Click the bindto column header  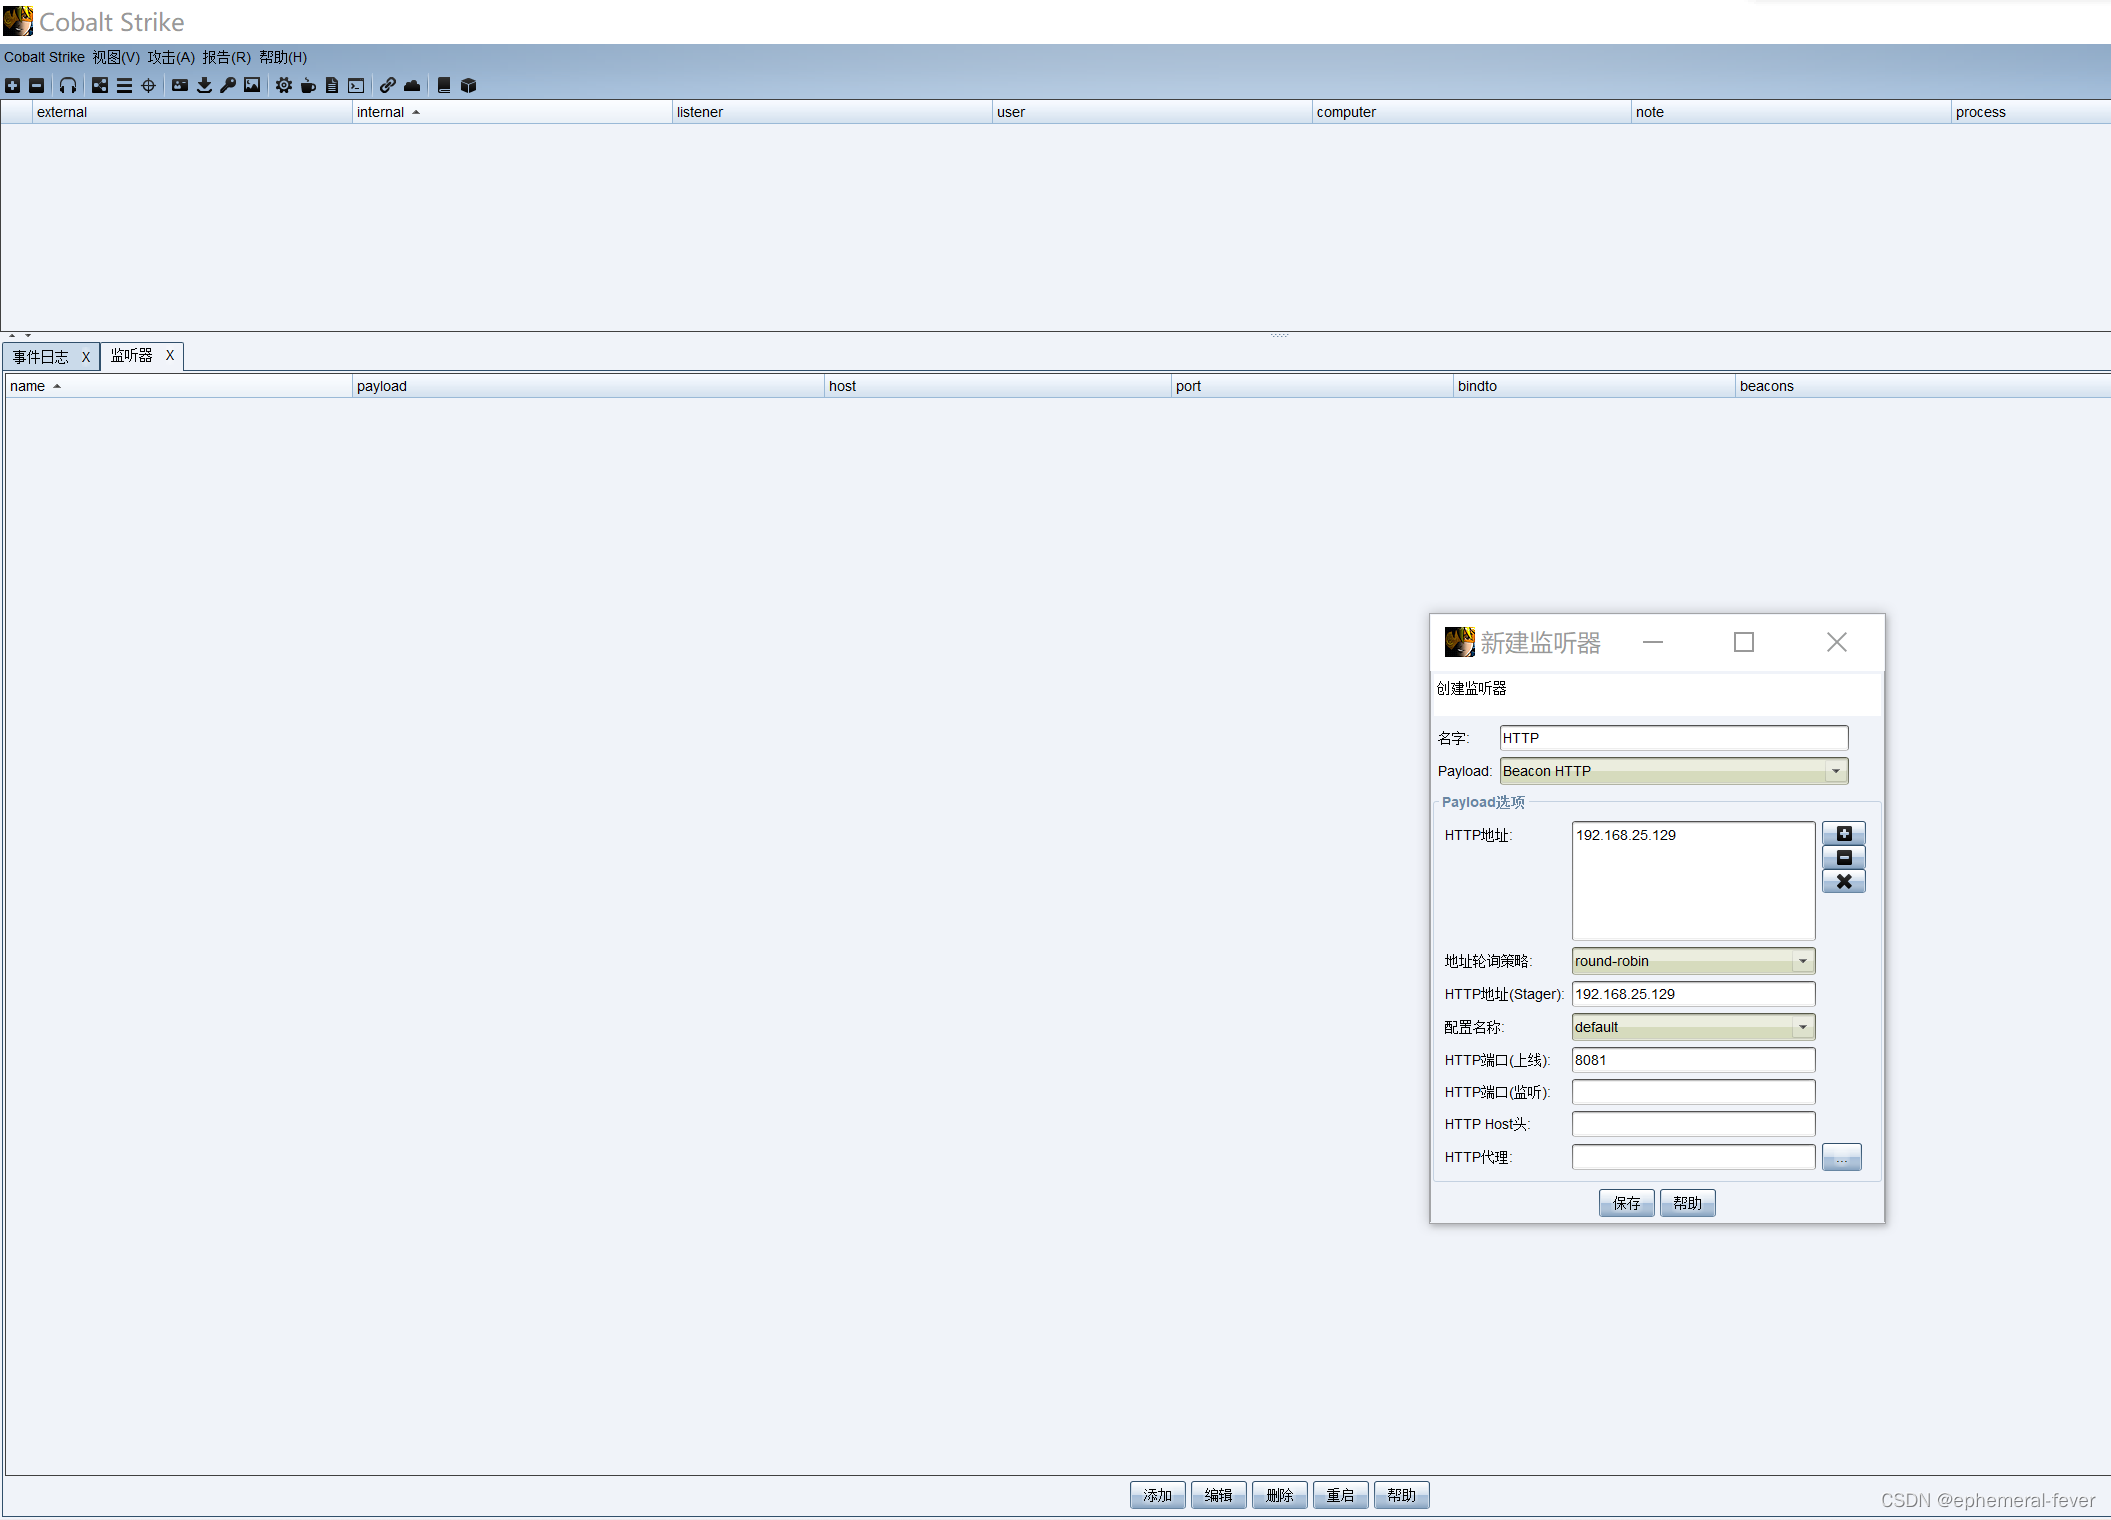coord(1594,386)
